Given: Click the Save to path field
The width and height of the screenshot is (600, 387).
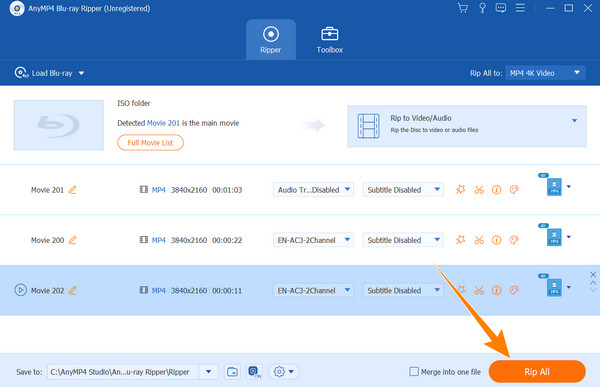Looking at the screenshot, I should (123, 372).
